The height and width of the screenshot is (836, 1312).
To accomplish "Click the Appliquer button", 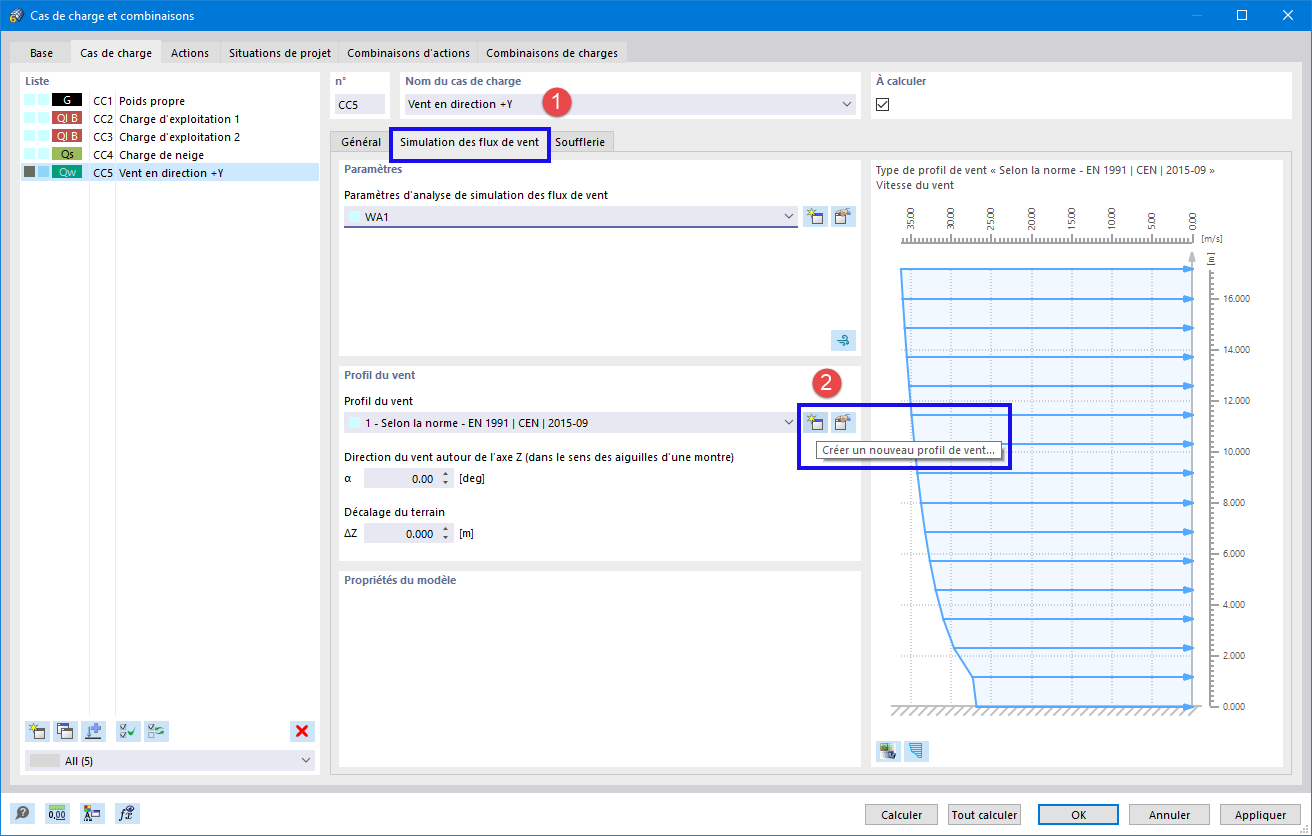I will point(1260,815).
